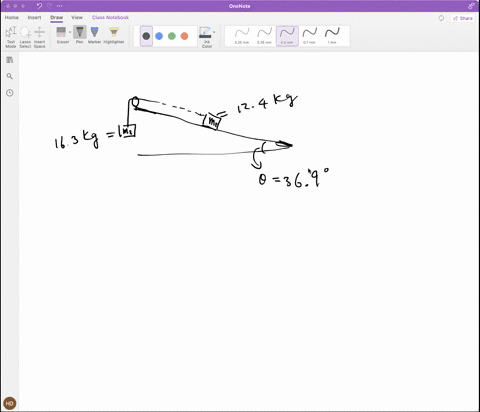Image resolution: width=480 pixels, height=412 pixels.
Task: Open the Ink Color picker
Action: (205, 37)
